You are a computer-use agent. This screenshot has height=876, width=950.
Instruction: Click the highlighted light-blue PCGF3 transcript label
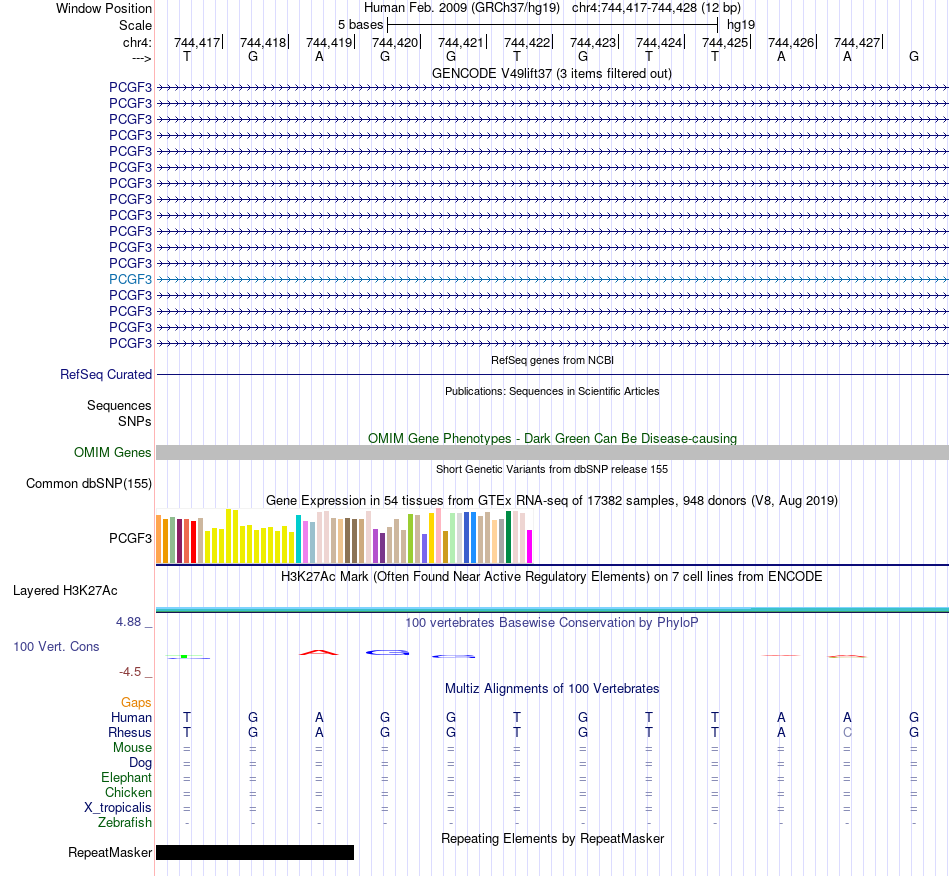tap(130, 279)
